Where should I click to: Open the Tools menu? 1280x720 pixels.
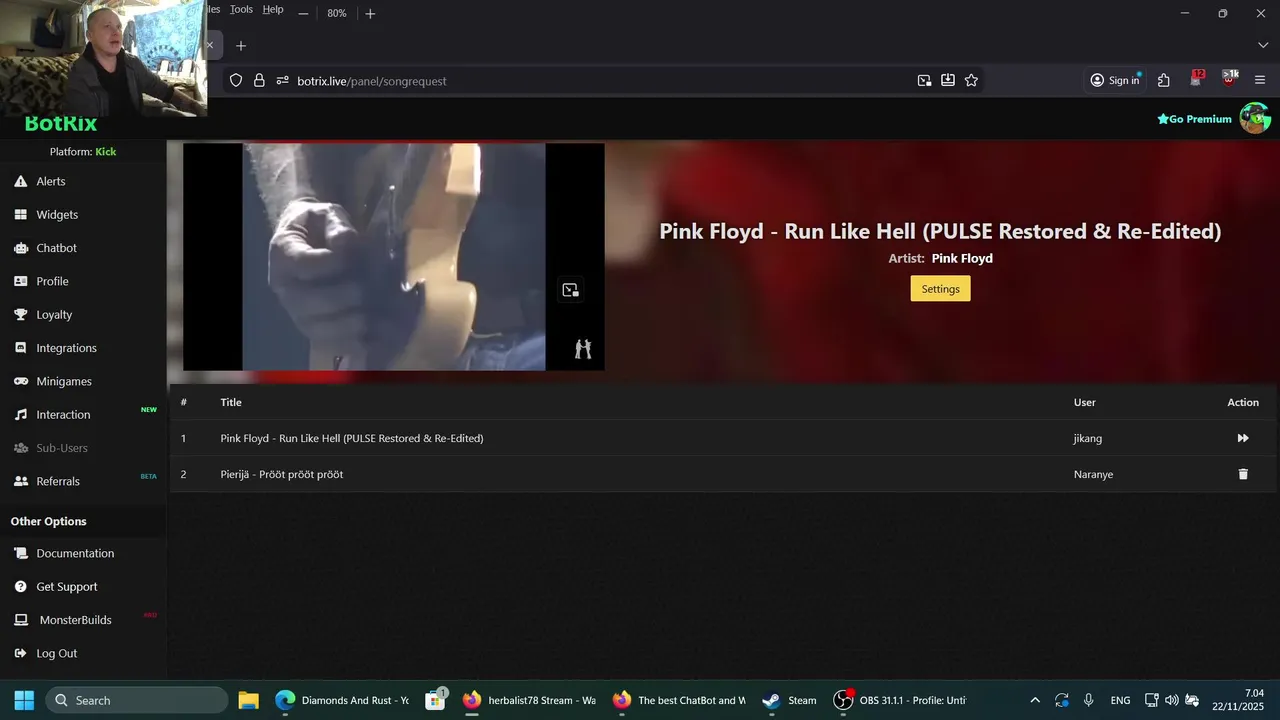pyautogui.click(x=241, y=9)
